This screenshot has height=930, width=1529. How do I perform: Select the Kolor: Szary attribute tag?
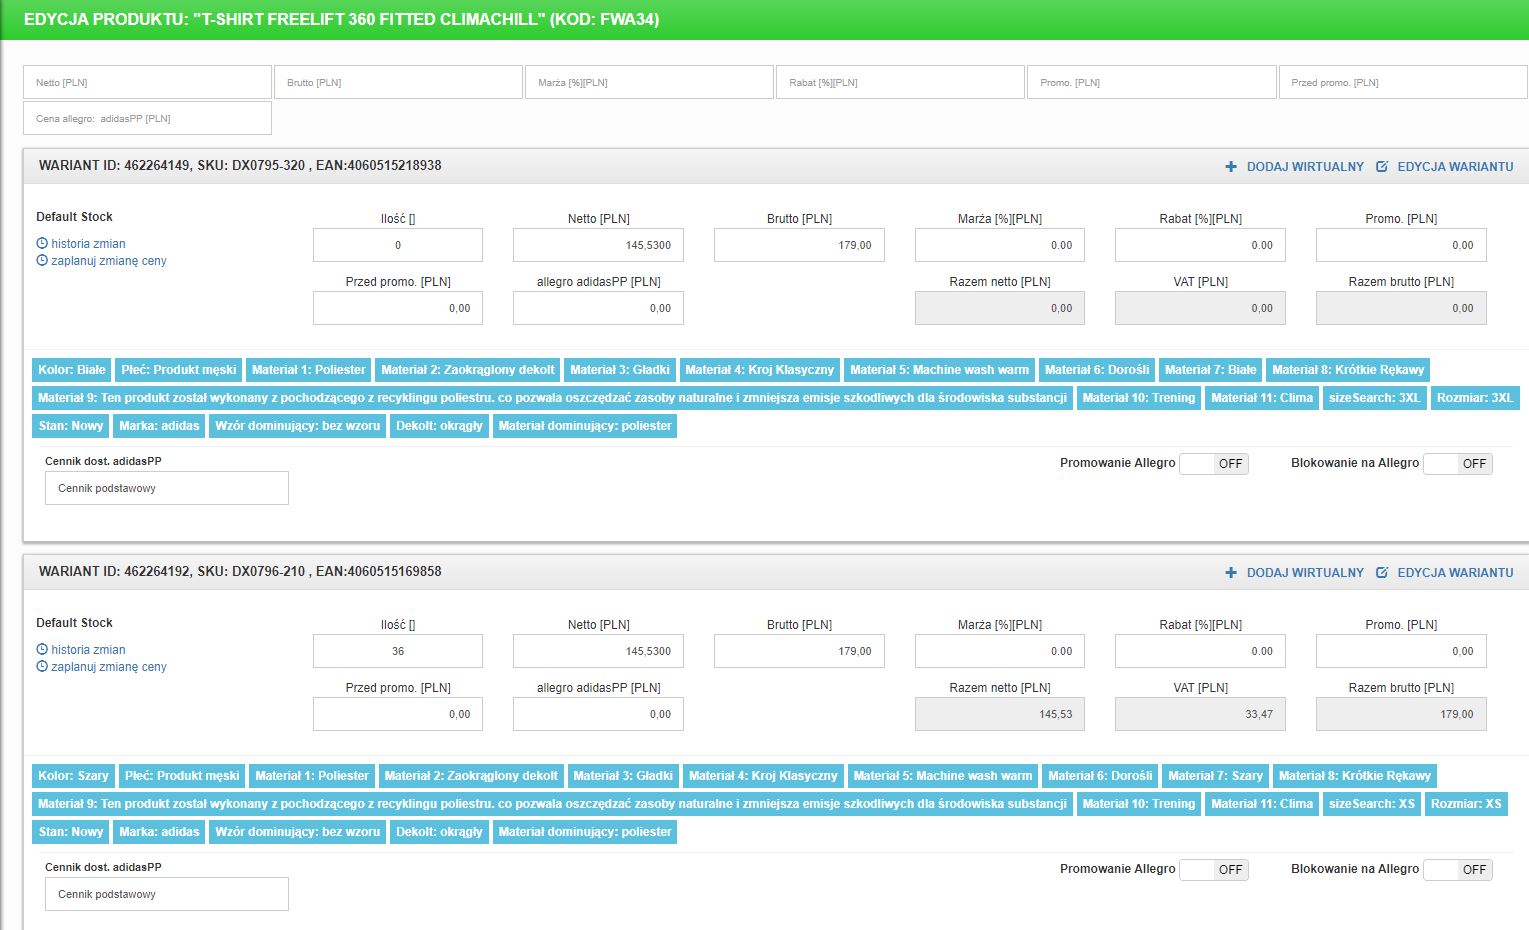(x=73, y=776)
